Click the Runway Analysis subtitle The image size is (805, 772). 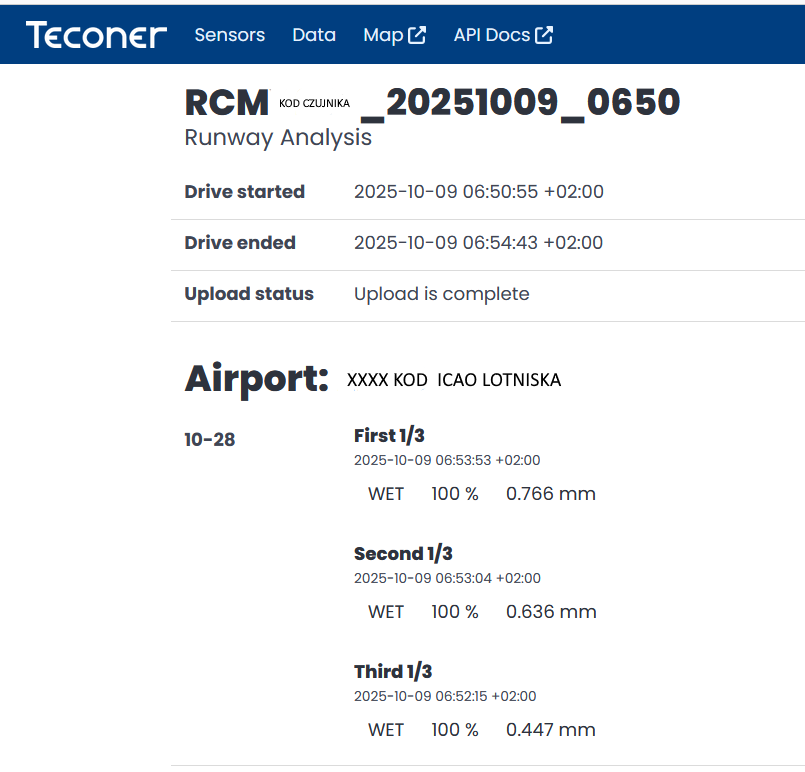278,138
